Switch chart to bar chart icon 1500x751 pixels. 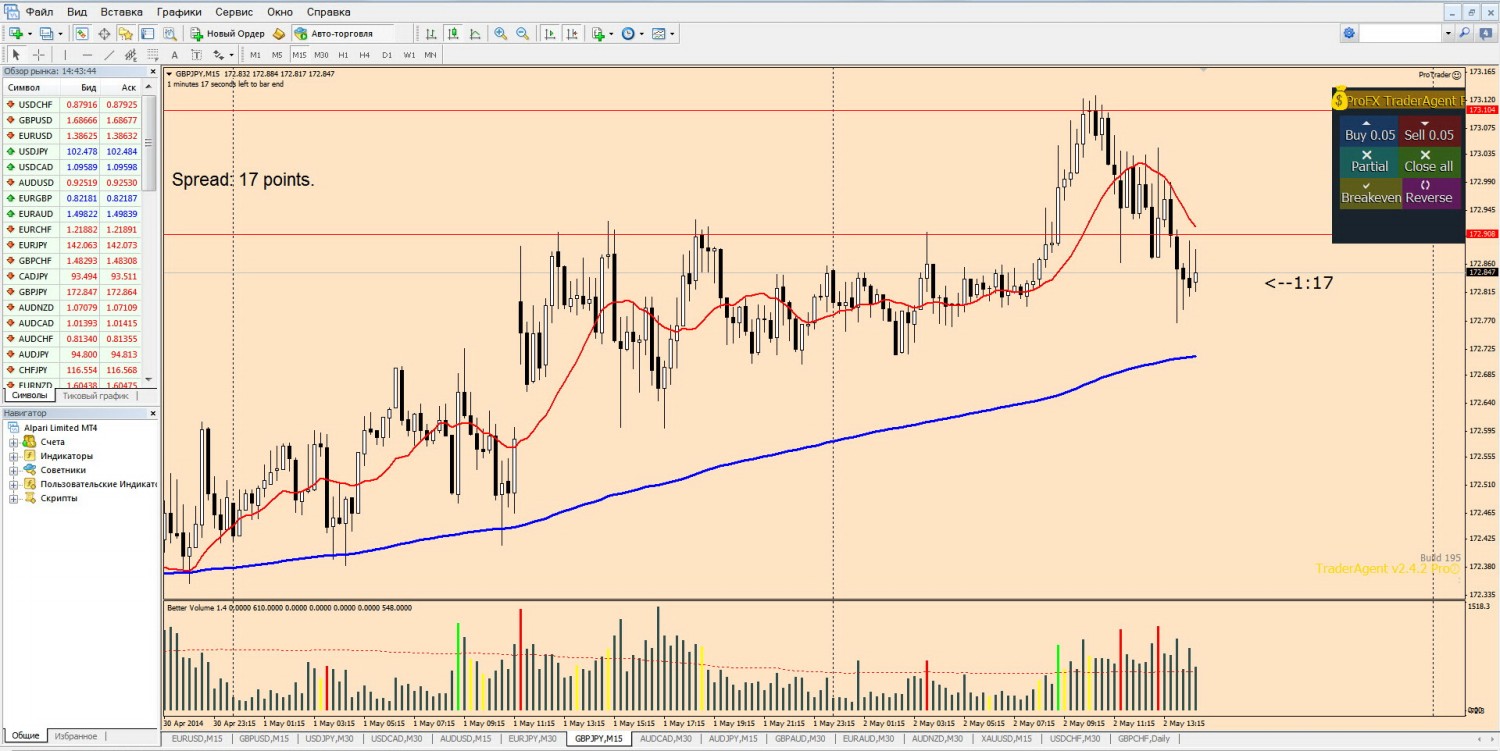pyautogui.click(x=431, y=33)
